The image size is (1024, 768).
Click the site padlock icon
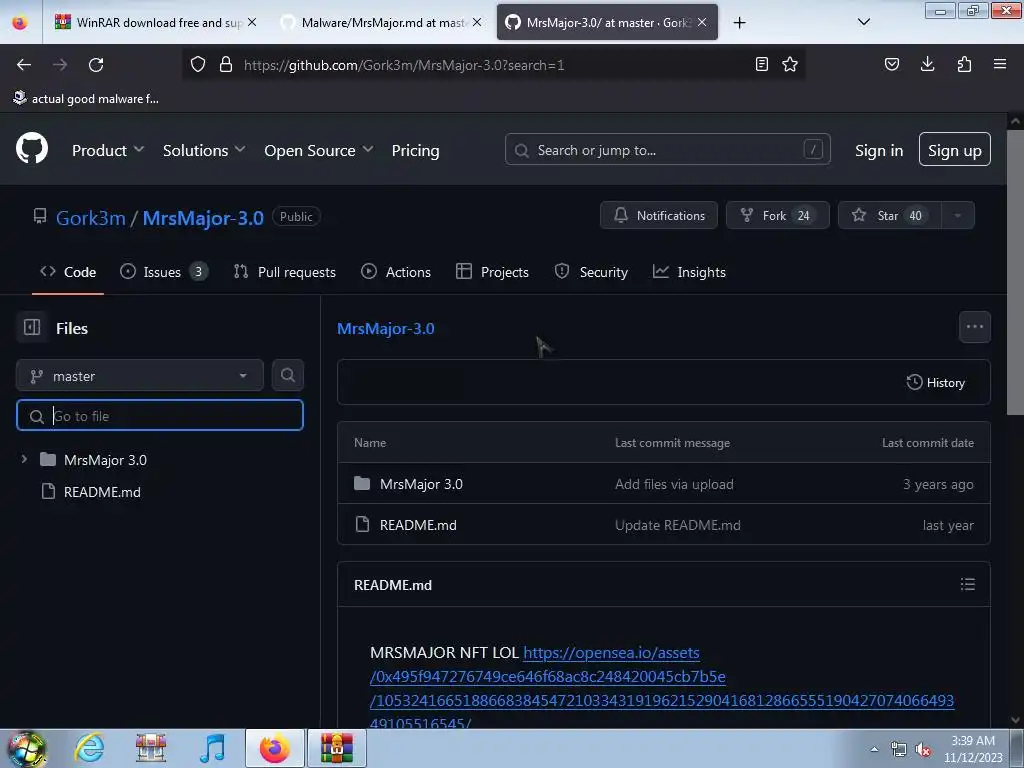[226, 65]
